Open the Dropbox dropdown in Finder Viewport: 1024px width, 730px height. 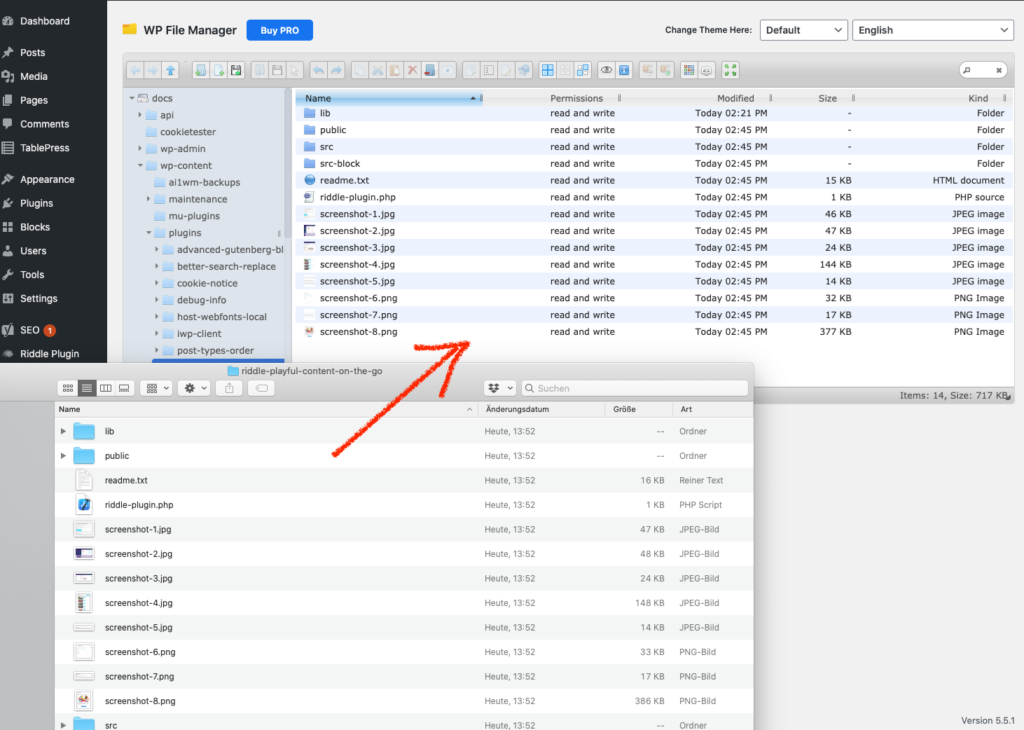(500, 389)
